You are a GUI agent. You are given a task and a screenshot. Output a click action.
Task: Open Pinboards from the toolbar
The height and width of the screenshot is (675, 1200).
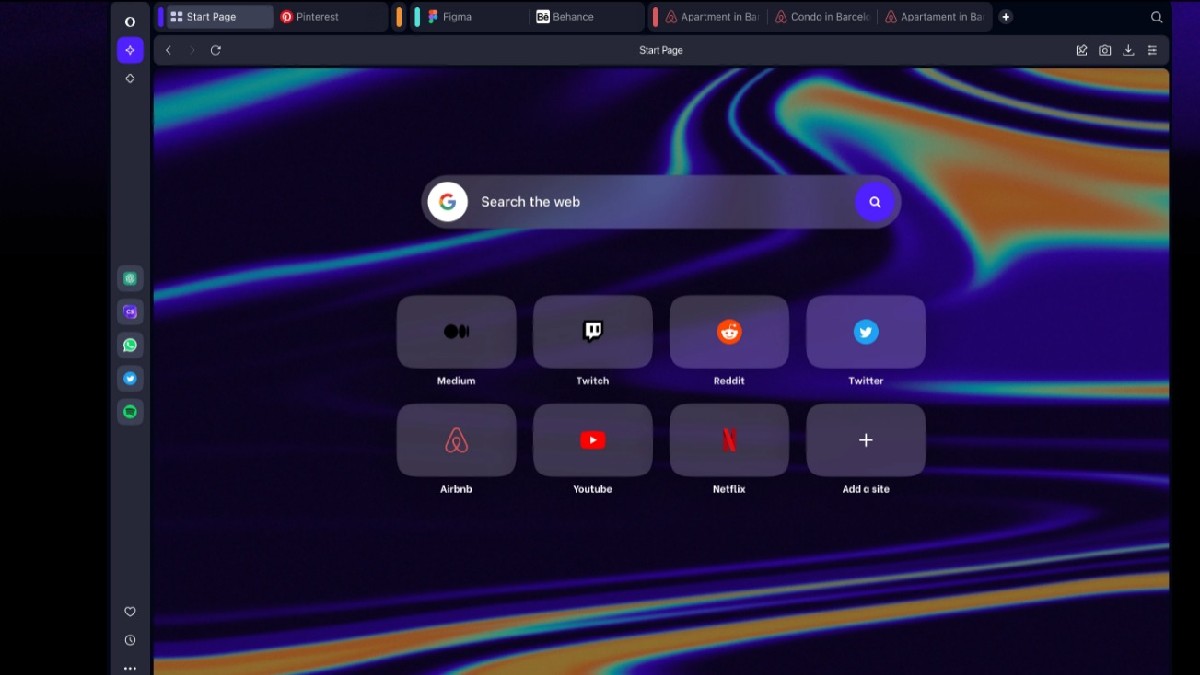click(x=1081, y=49)
